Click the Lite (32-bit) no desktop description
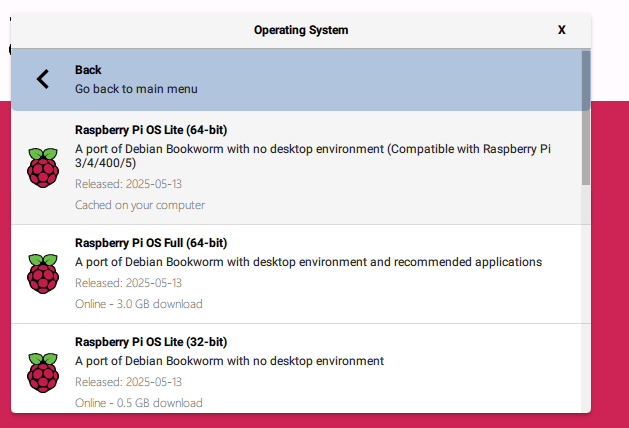Viewport: 629px width, 428px height. [x=229, y=361]
